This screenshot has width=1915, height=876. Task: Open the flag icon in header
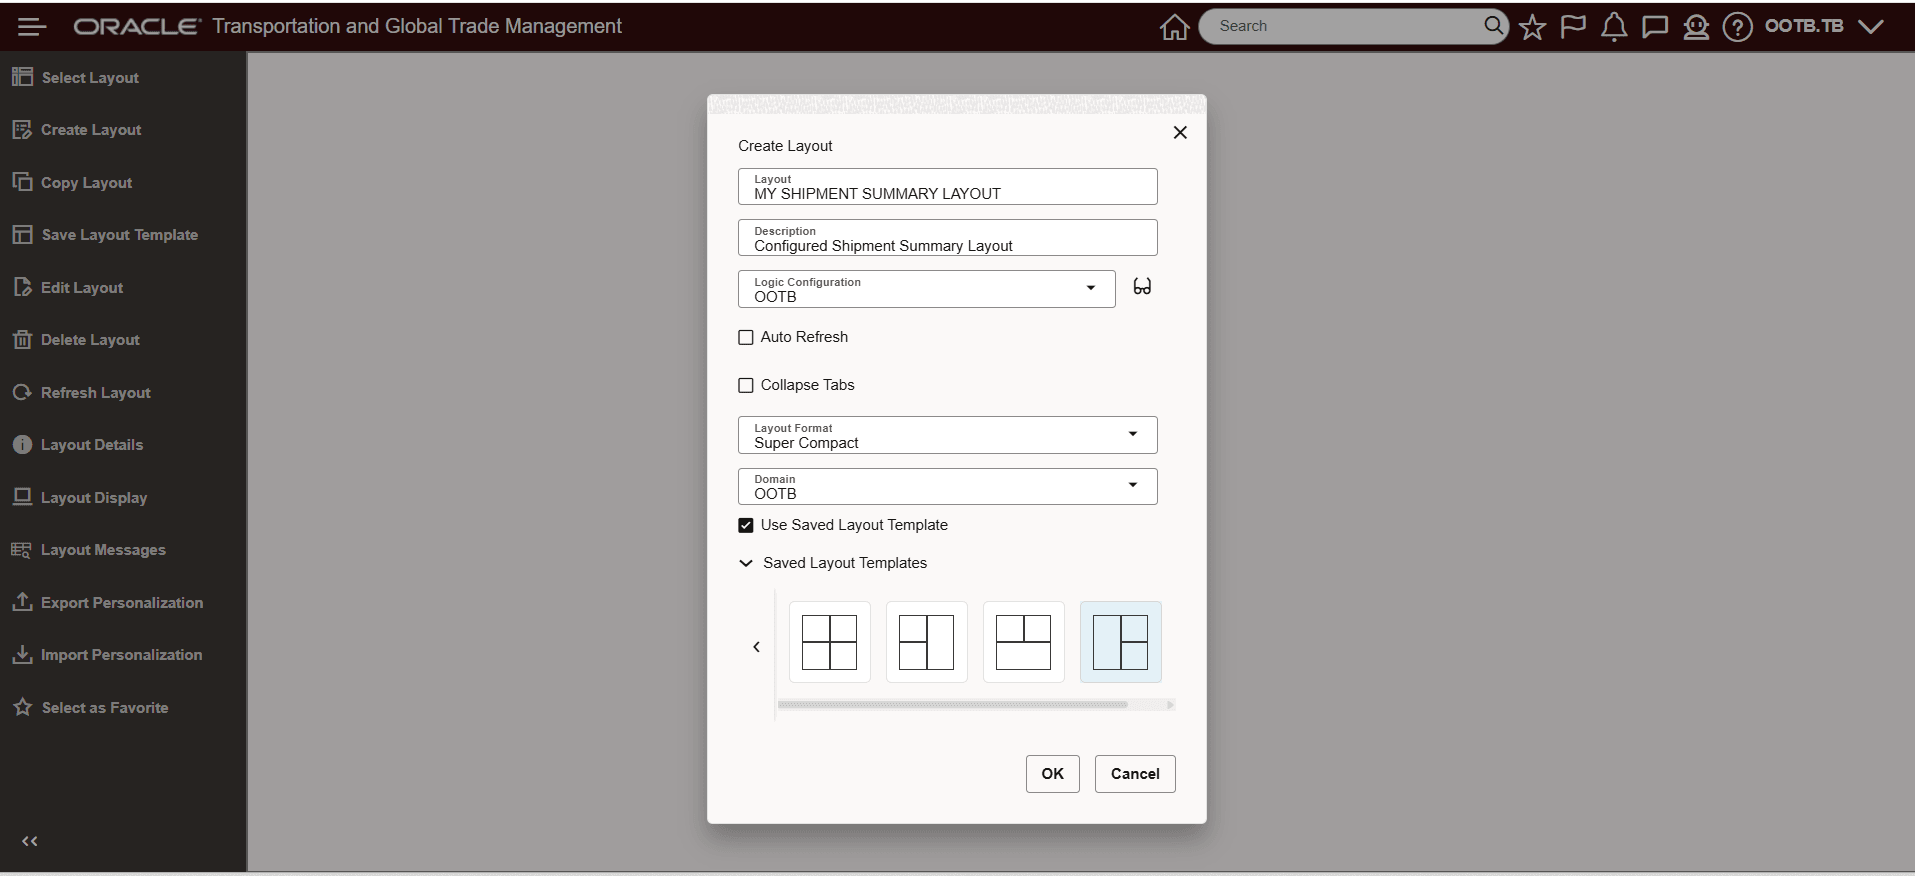tap(1573, 27)
